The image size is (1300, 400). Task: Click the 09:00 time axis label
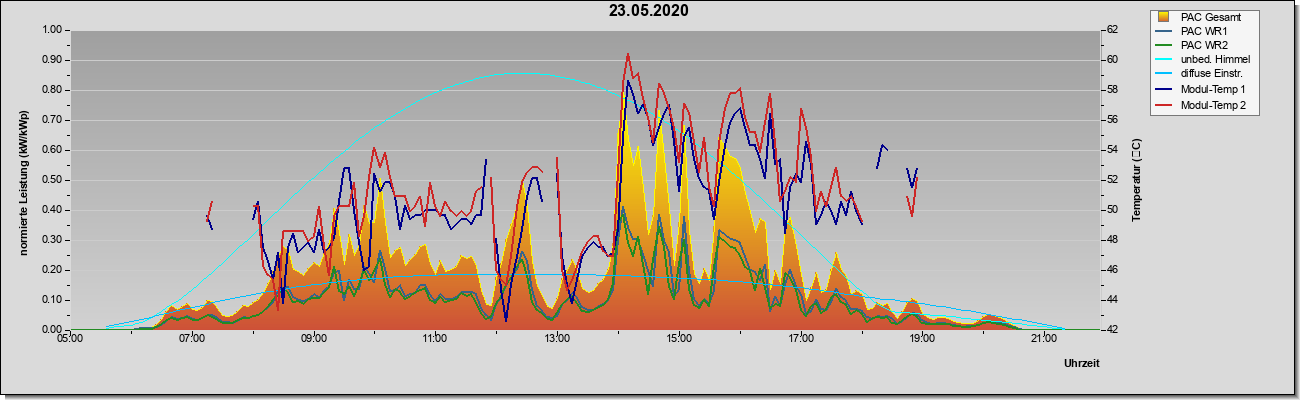pyautogui.click(x=313, y=340)
